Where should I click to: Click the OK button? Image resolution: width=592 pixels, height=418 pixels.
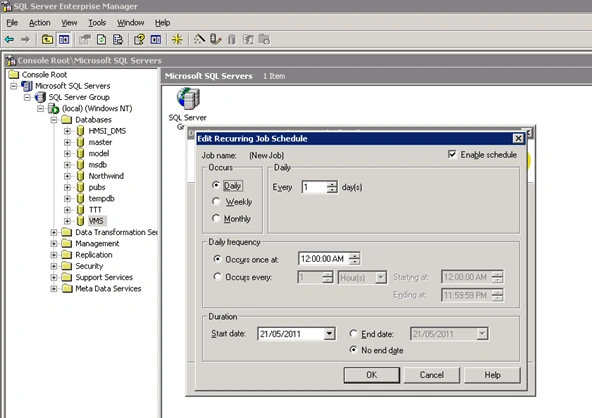tap(372, 375)
